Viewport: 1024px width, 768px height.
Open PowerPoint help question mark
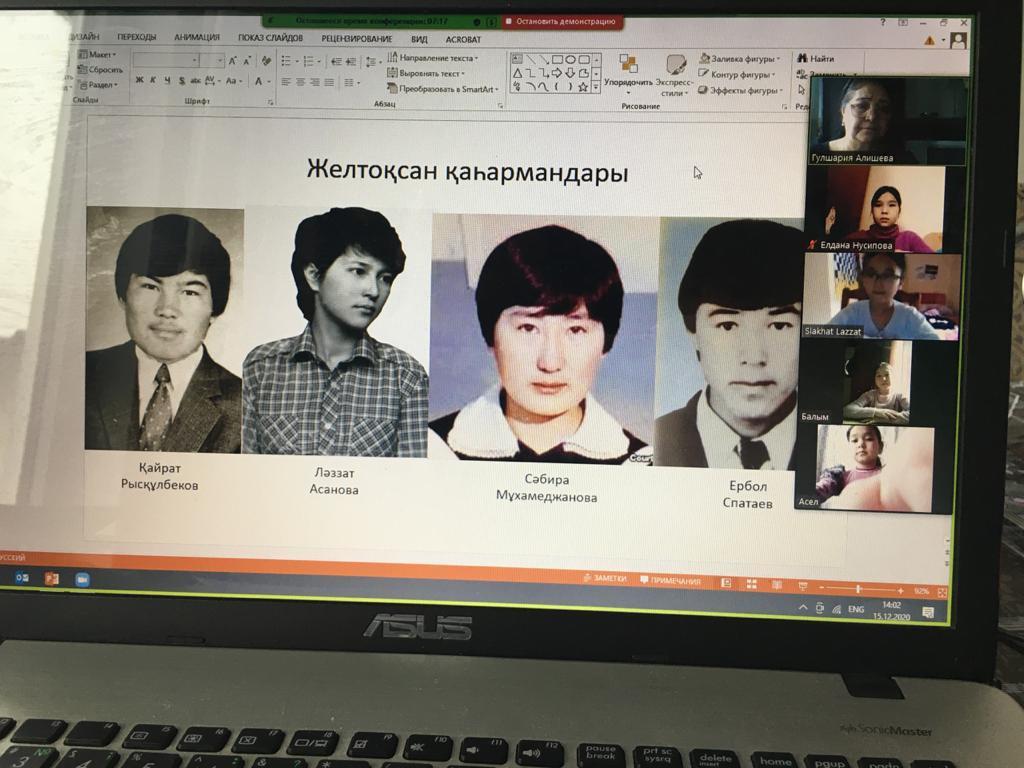tap(882, 23)
